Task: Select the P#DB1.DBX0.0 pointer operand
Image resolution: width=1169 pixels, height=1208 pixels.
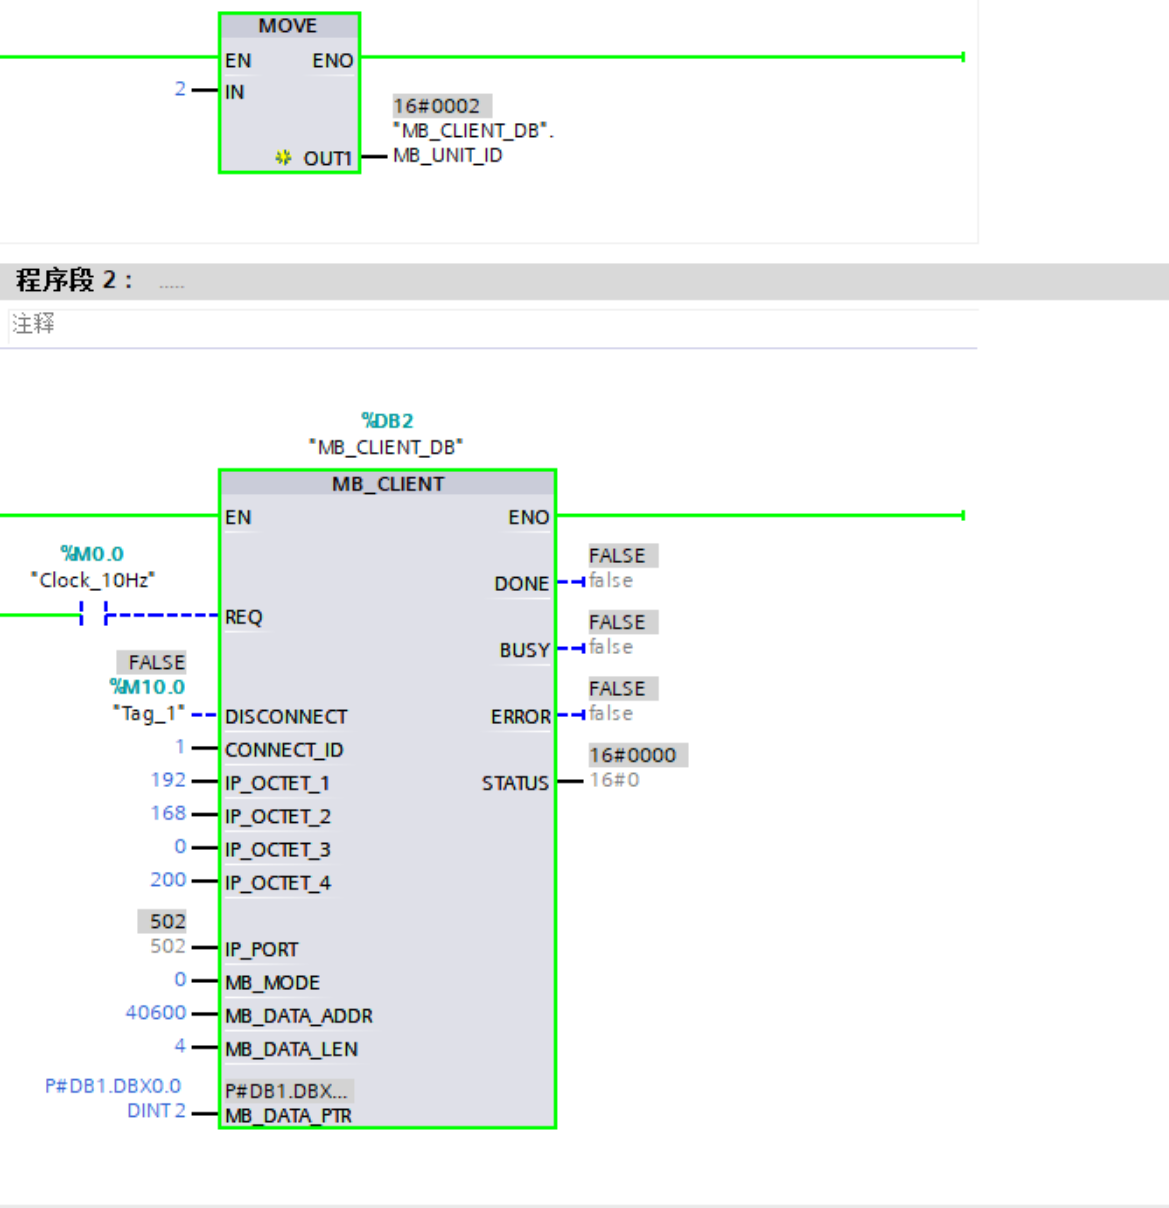Action: pos(113,1086)
